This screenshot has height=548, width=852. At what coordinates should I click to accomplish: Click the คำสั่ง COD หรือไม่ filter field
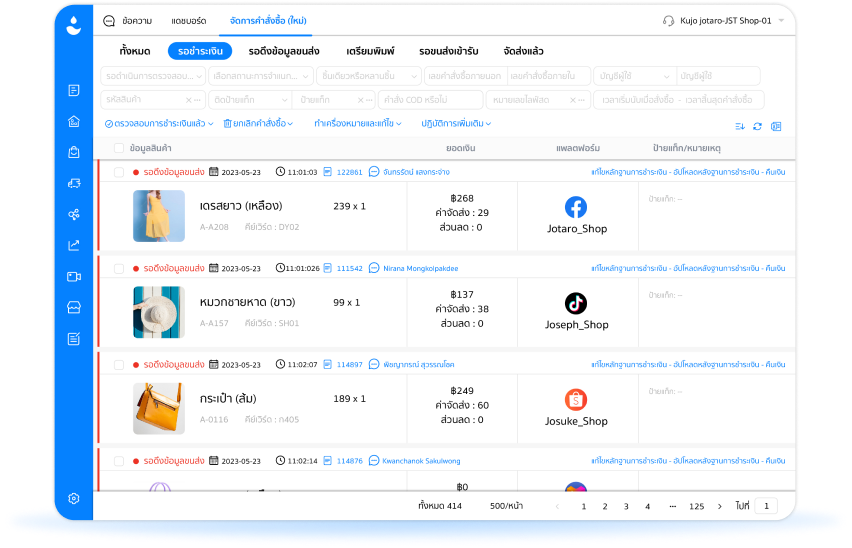tap(430, 100)
